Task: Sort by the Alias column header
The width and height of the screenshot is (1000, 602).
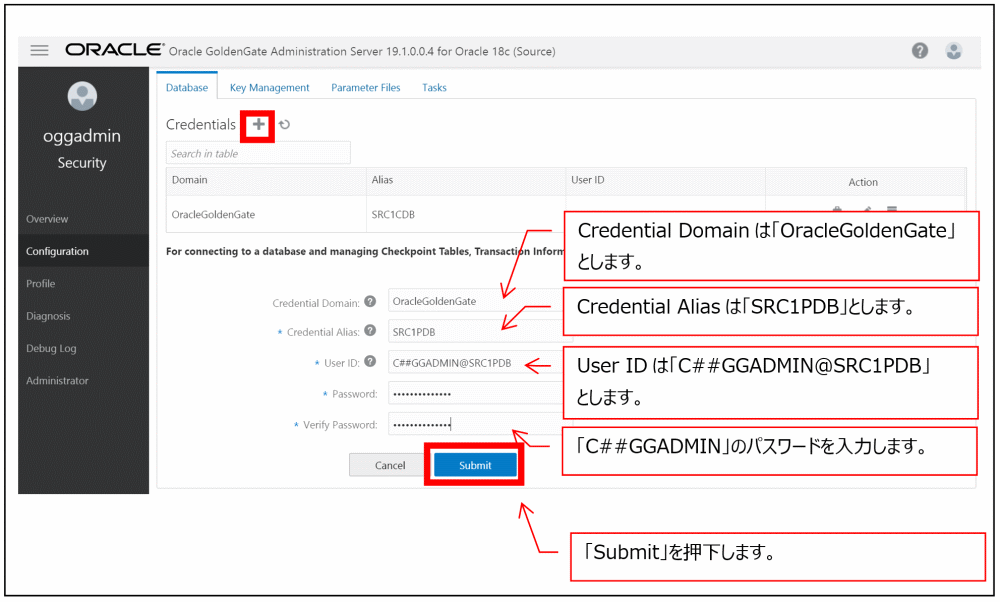Action: pyautogui.click(x=466, y=180)
